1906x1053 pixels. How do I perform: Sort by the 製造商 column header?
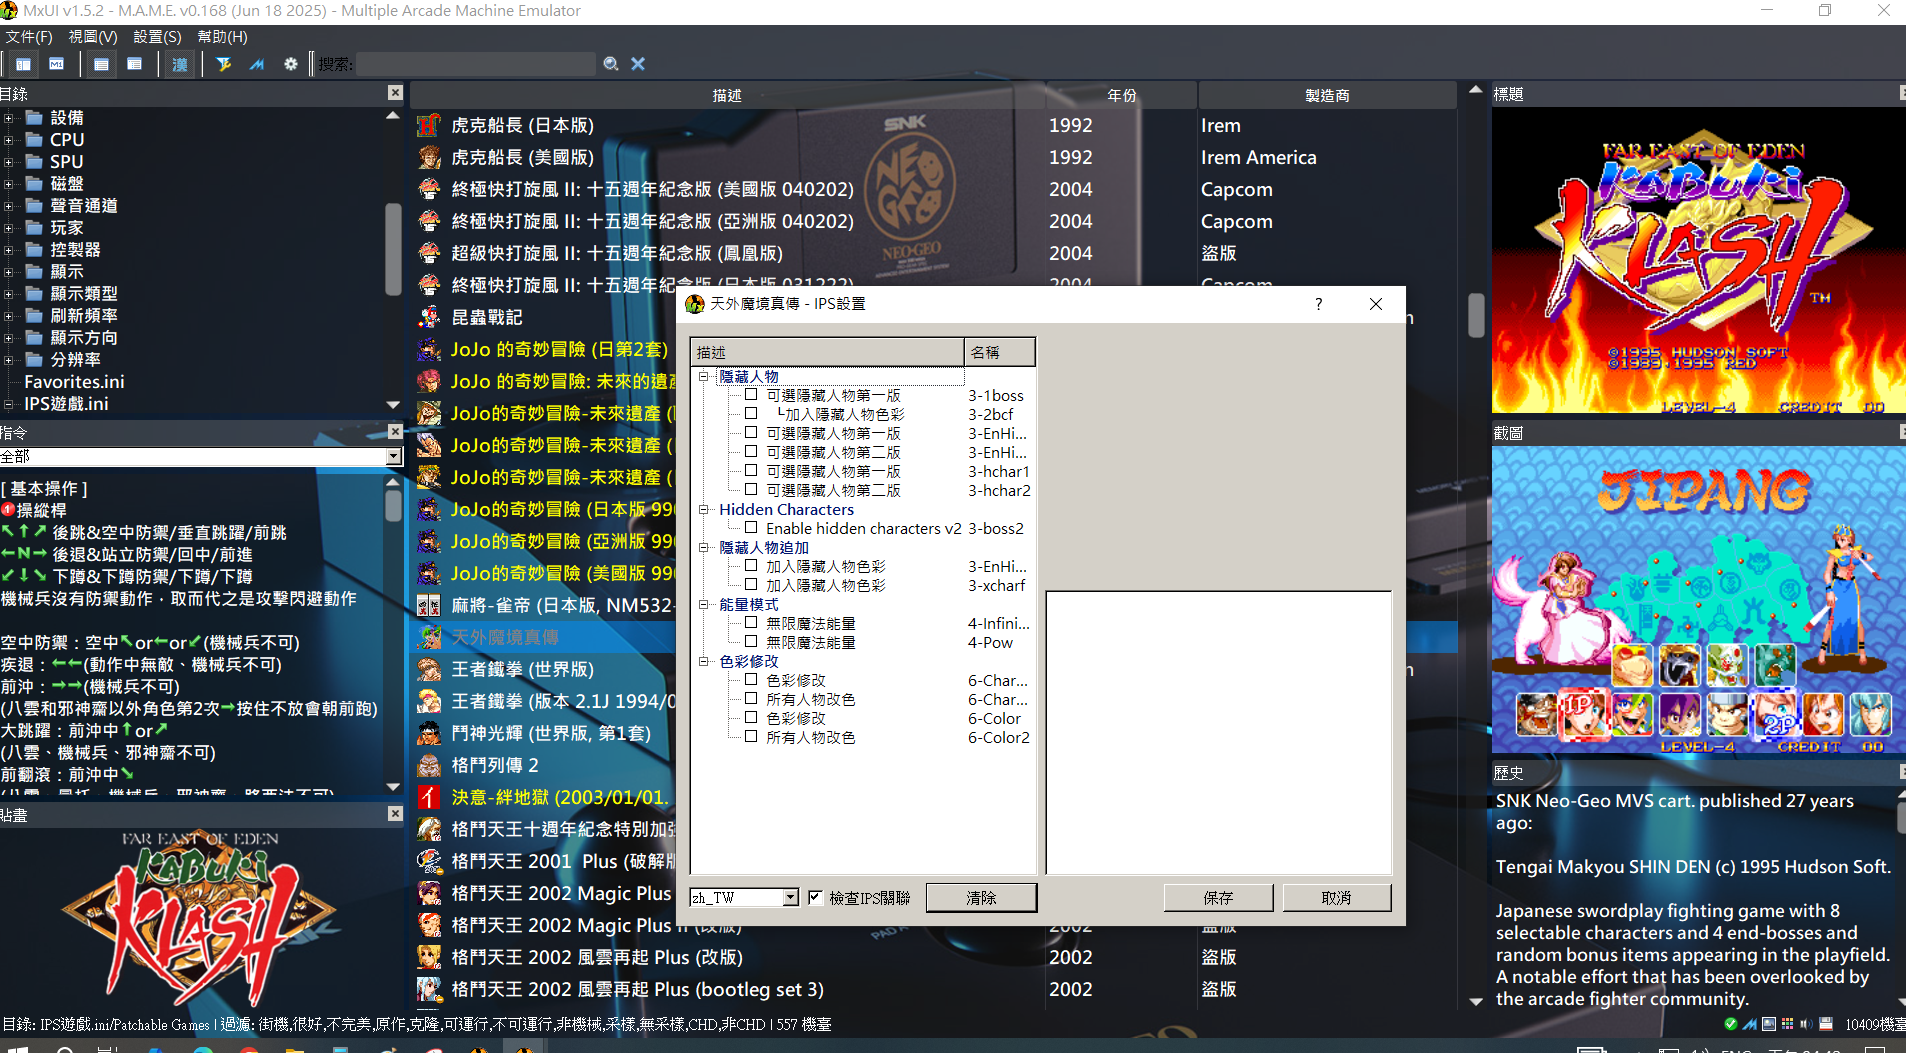point(1327,95)
